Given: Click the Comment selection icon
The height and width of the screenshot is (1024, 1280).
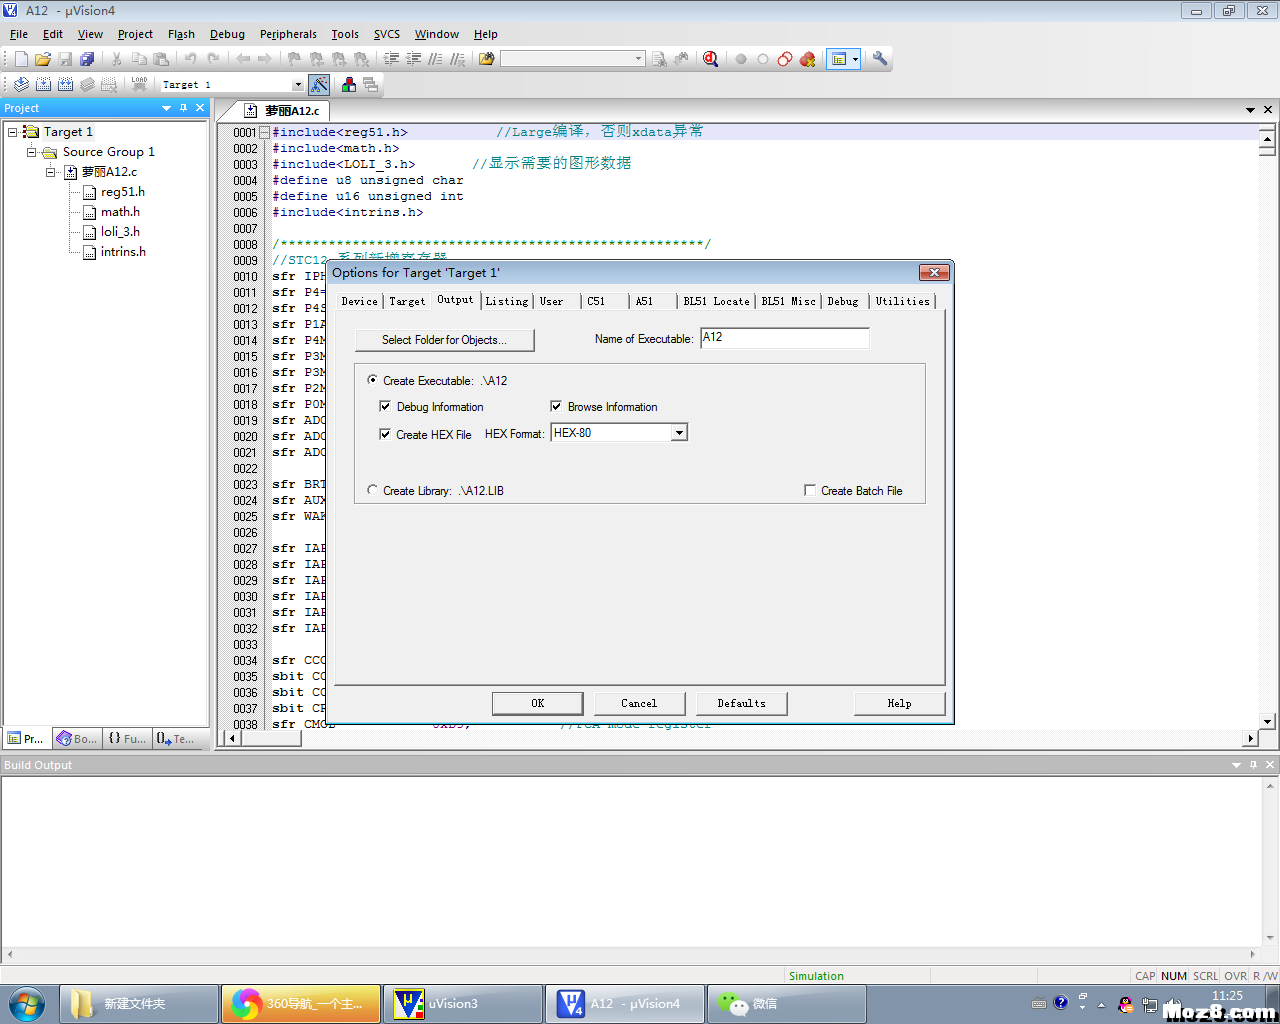Looking at the screenshot, I should (x=435, y=59).
